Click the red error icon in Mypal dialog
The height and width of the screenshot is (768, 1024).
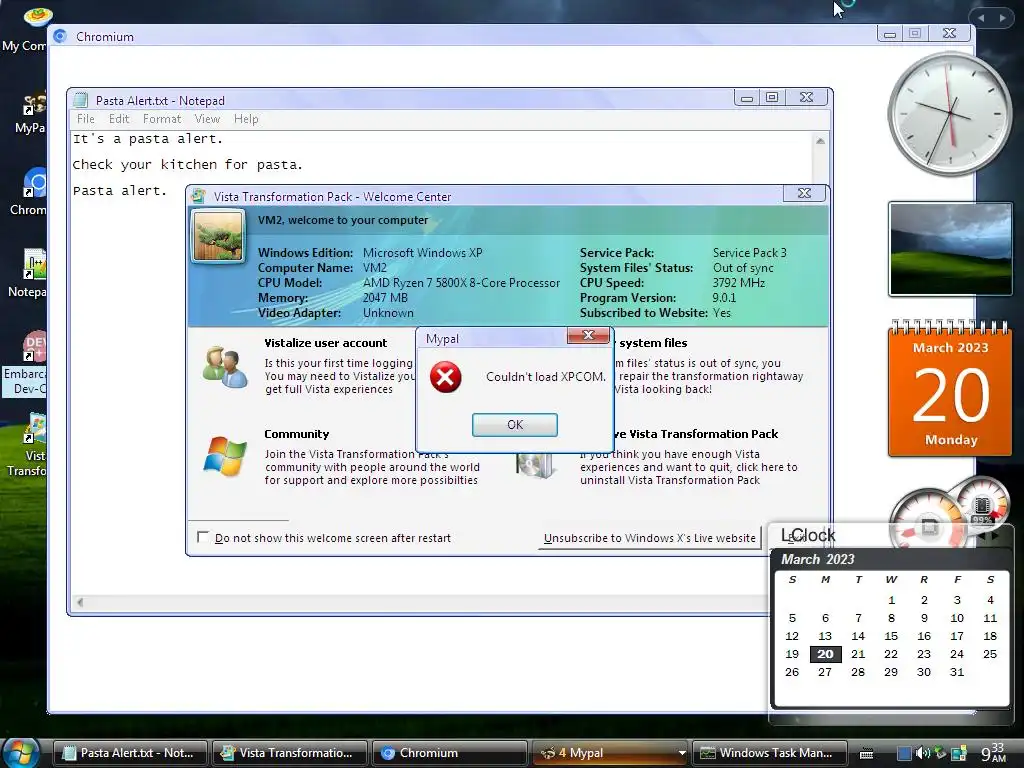pyautogui.click(x=445, y=377)
